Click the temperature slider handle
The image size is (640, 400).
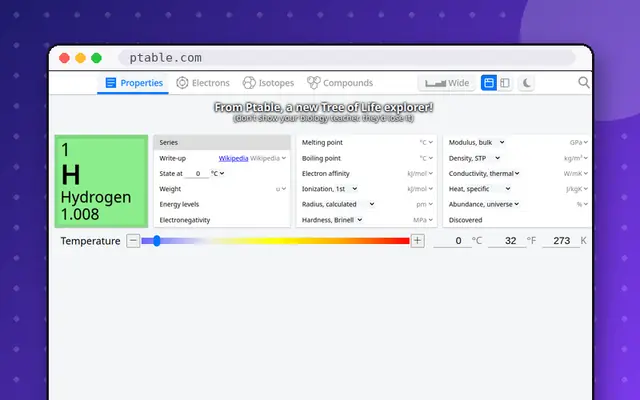tap(157, 241)
